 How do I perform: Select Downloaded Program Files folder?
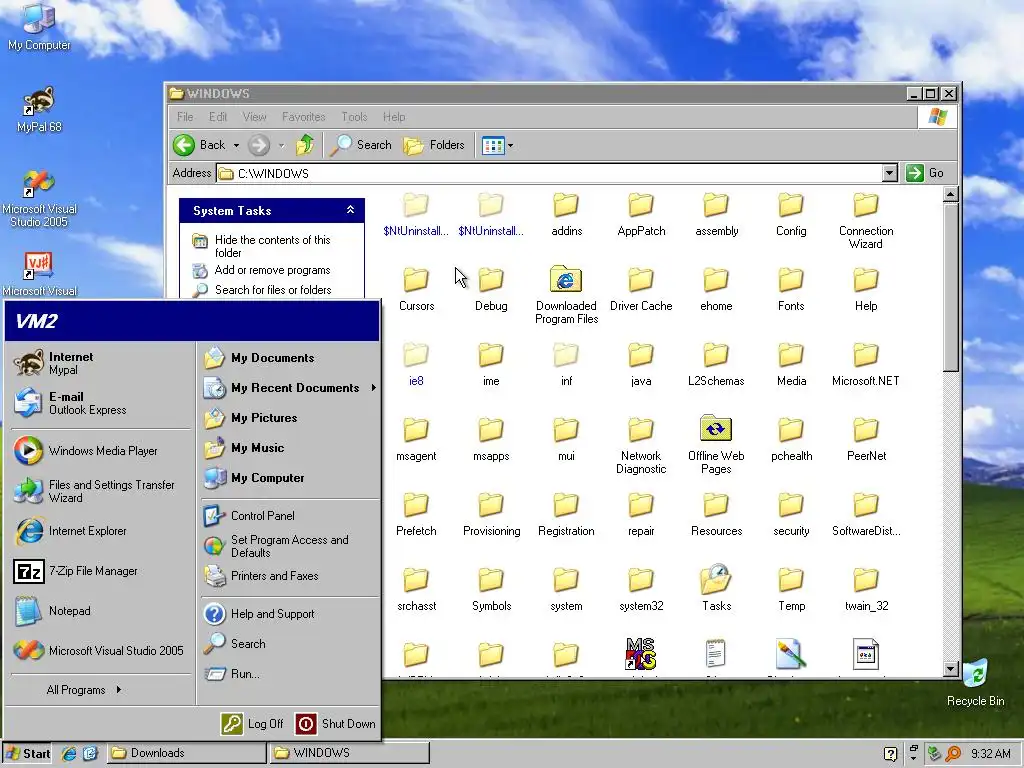tap(566, 295)
